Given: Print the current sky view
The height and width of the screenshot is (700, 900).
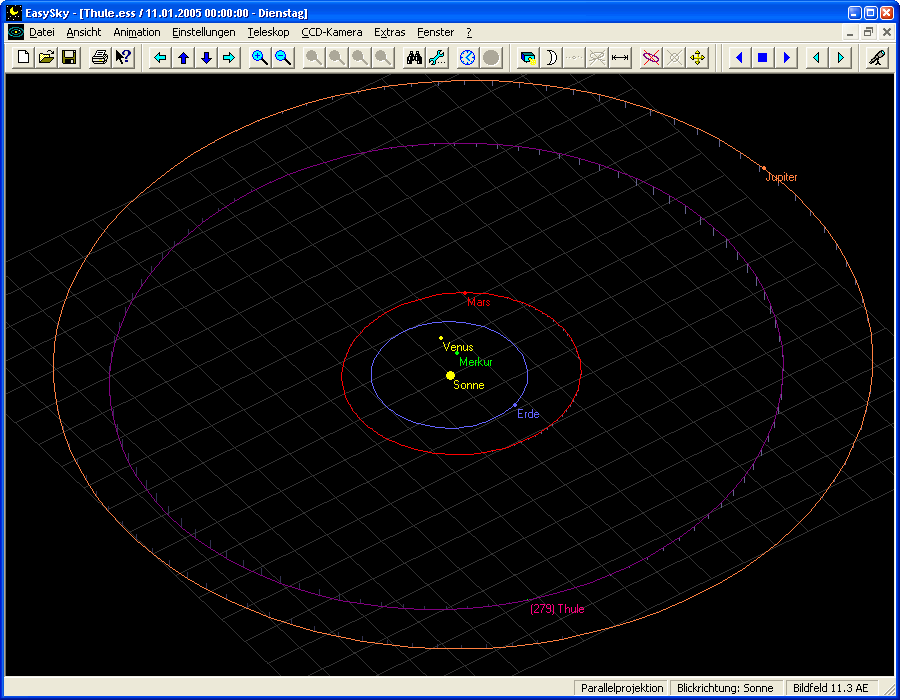Looking at the screenshot, I should click(x=100, y=58).
